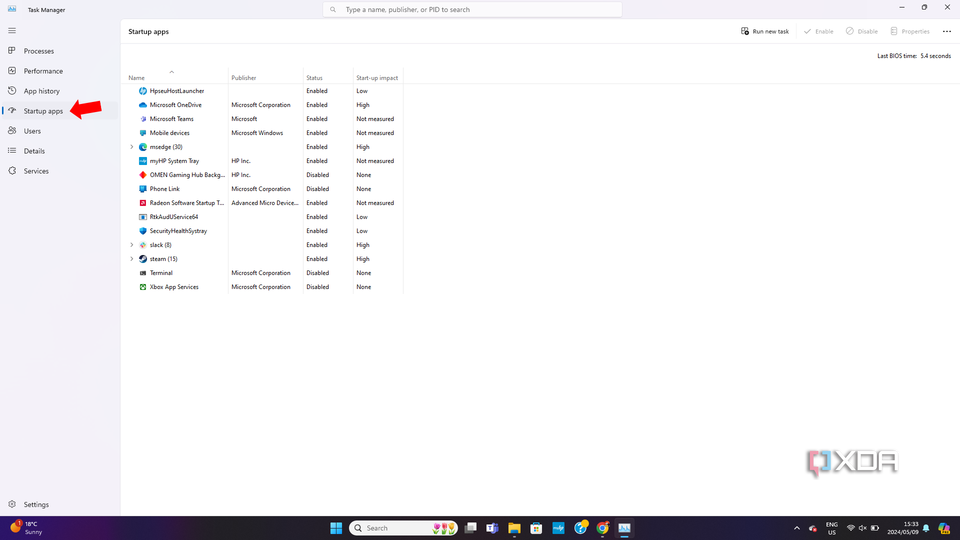The width and height of the screenshot is (960, 540).
Task: Click the Run new task button
Action: tap(765, 31)
